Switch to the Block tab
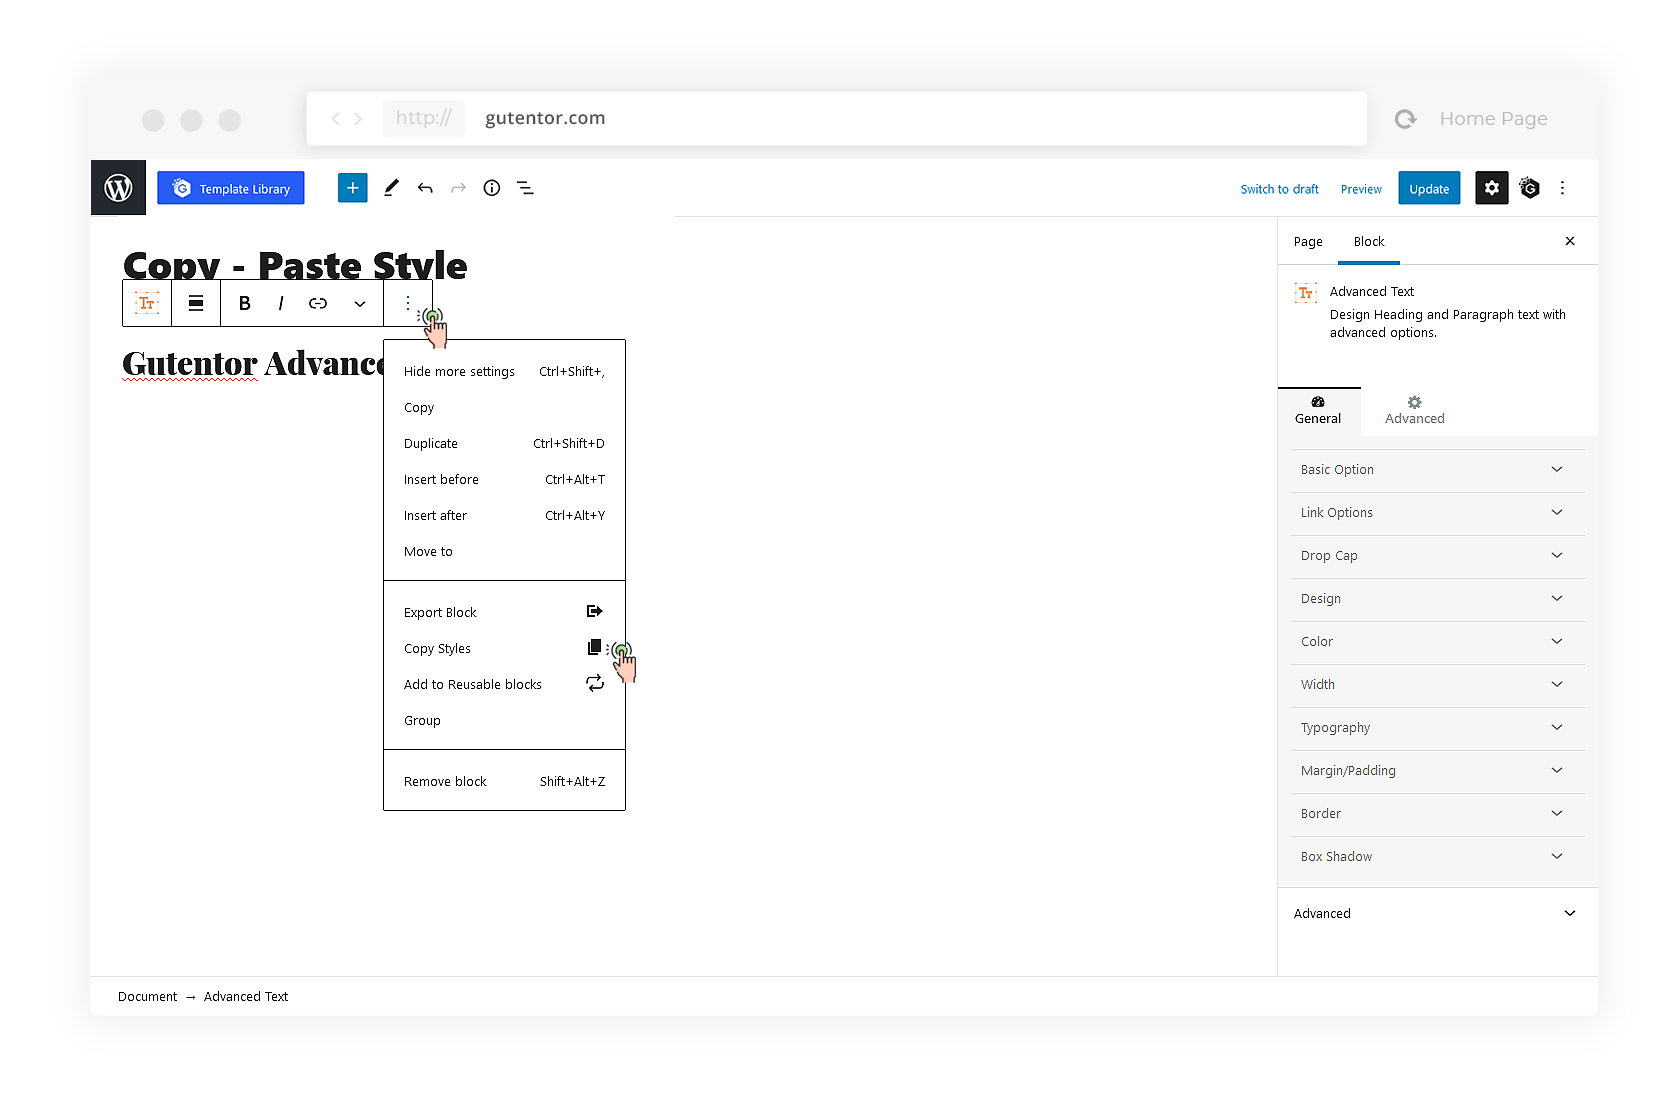Image resolution: width=1674 pixels, height=1097 pixels. click(1369, 242)
